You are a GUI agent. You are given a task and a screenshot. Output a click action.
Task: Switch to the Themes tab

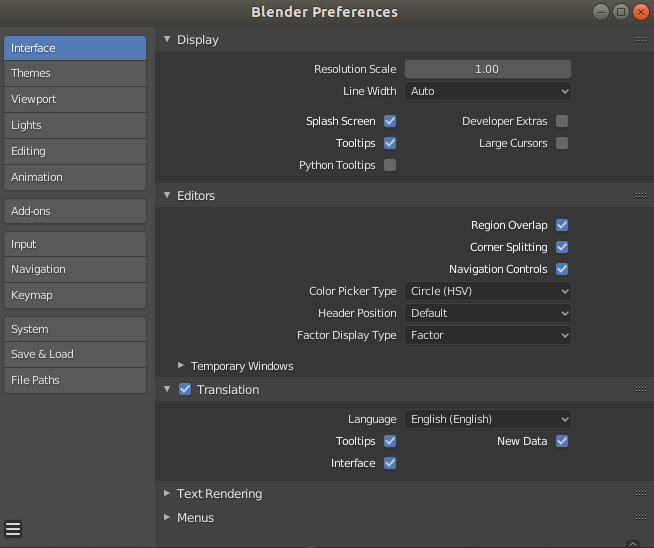tap(75, 73)
